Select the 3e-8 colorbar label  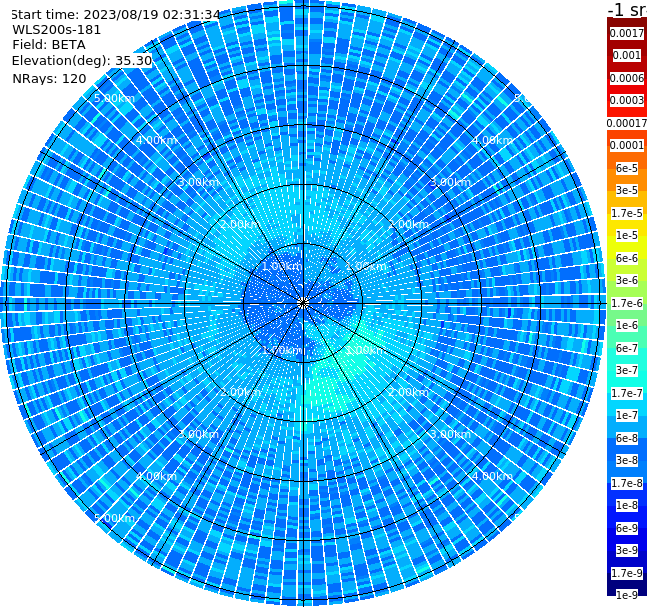(627, 460)
